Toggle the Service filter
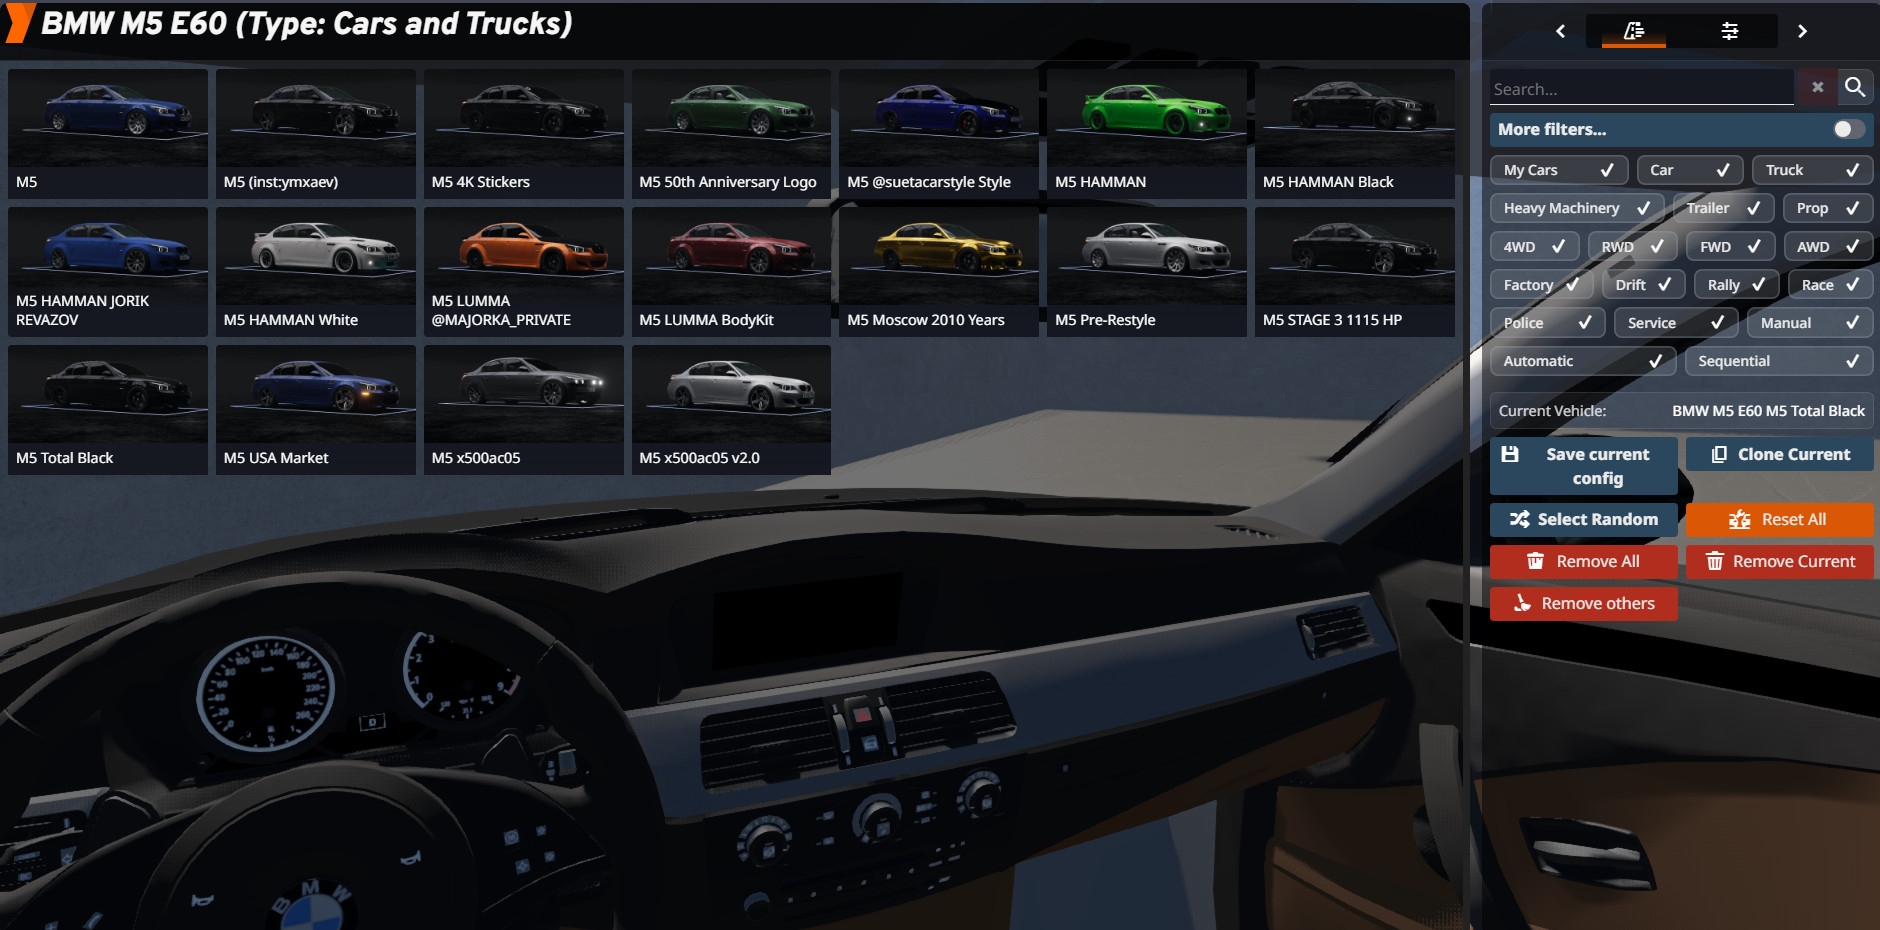This screenshot has width=1880, height=930. coord(1676,323)
